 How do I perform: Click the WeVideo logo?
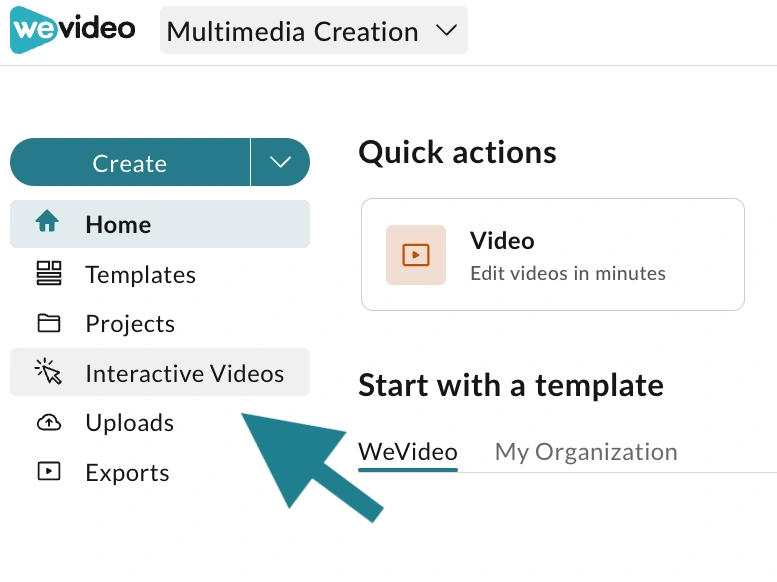click(72, 30)
